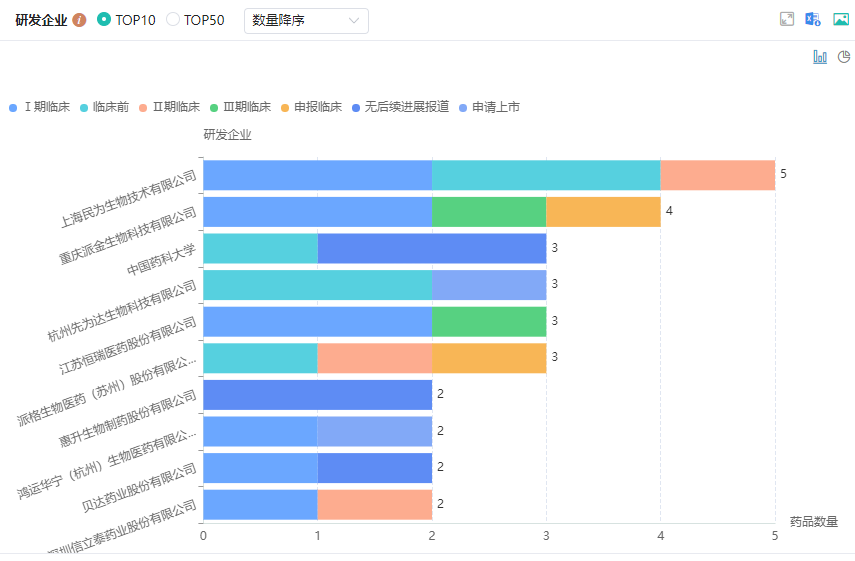The height and width of the screenshot is (561, 855).
Task: Click 无后续进展报道 segment of 中国药科大学 bar
Action: coord(431,248)
